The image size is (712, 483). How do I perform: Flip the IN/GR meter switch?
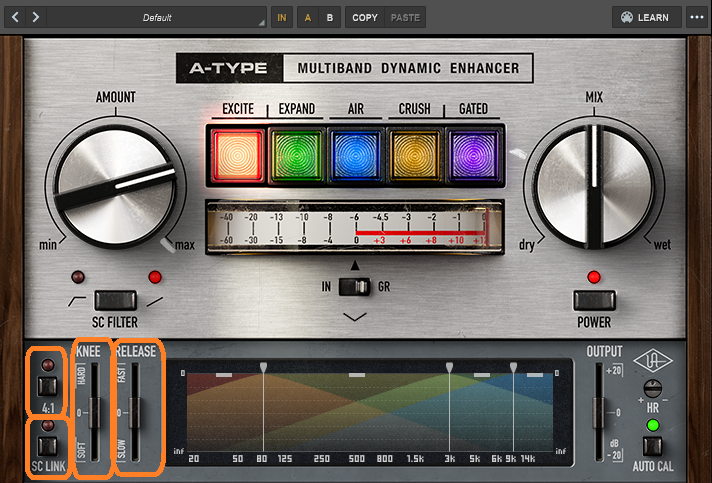point(355,287)
